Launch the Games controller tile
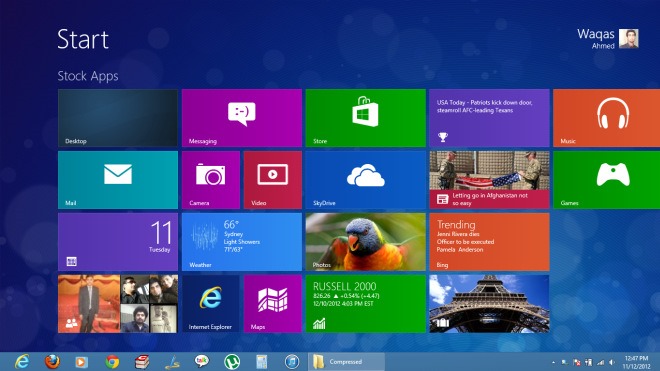Viewport: 660px width, 371px height. [607, 180]
